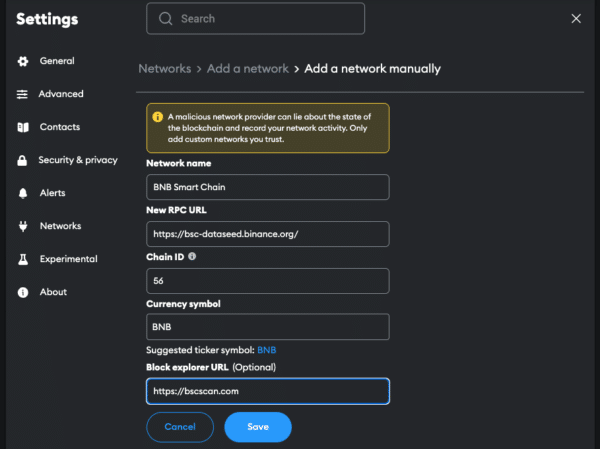This screenshot has height=449, width=600.
Task: Return to Add a network breadcrumb
Action: pos(248,69)
